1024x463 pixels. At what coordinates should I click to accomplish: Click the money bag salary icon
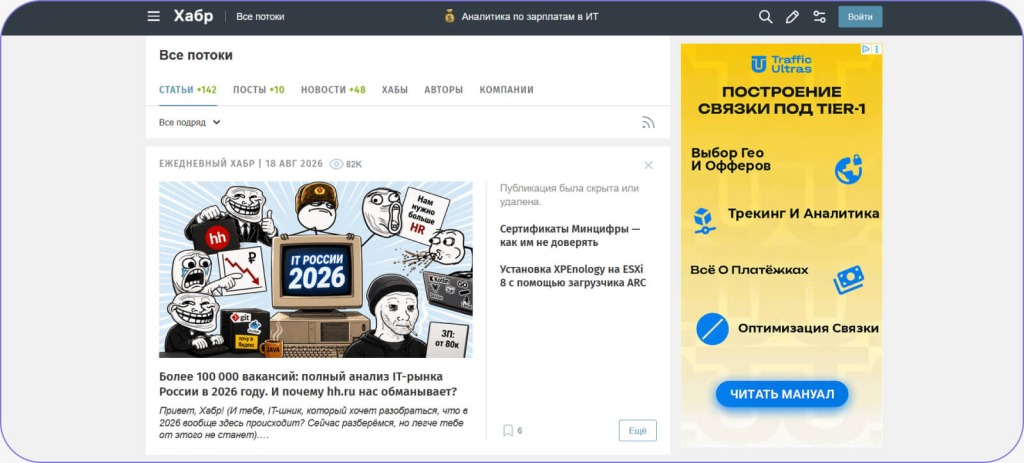click(449, 16)
